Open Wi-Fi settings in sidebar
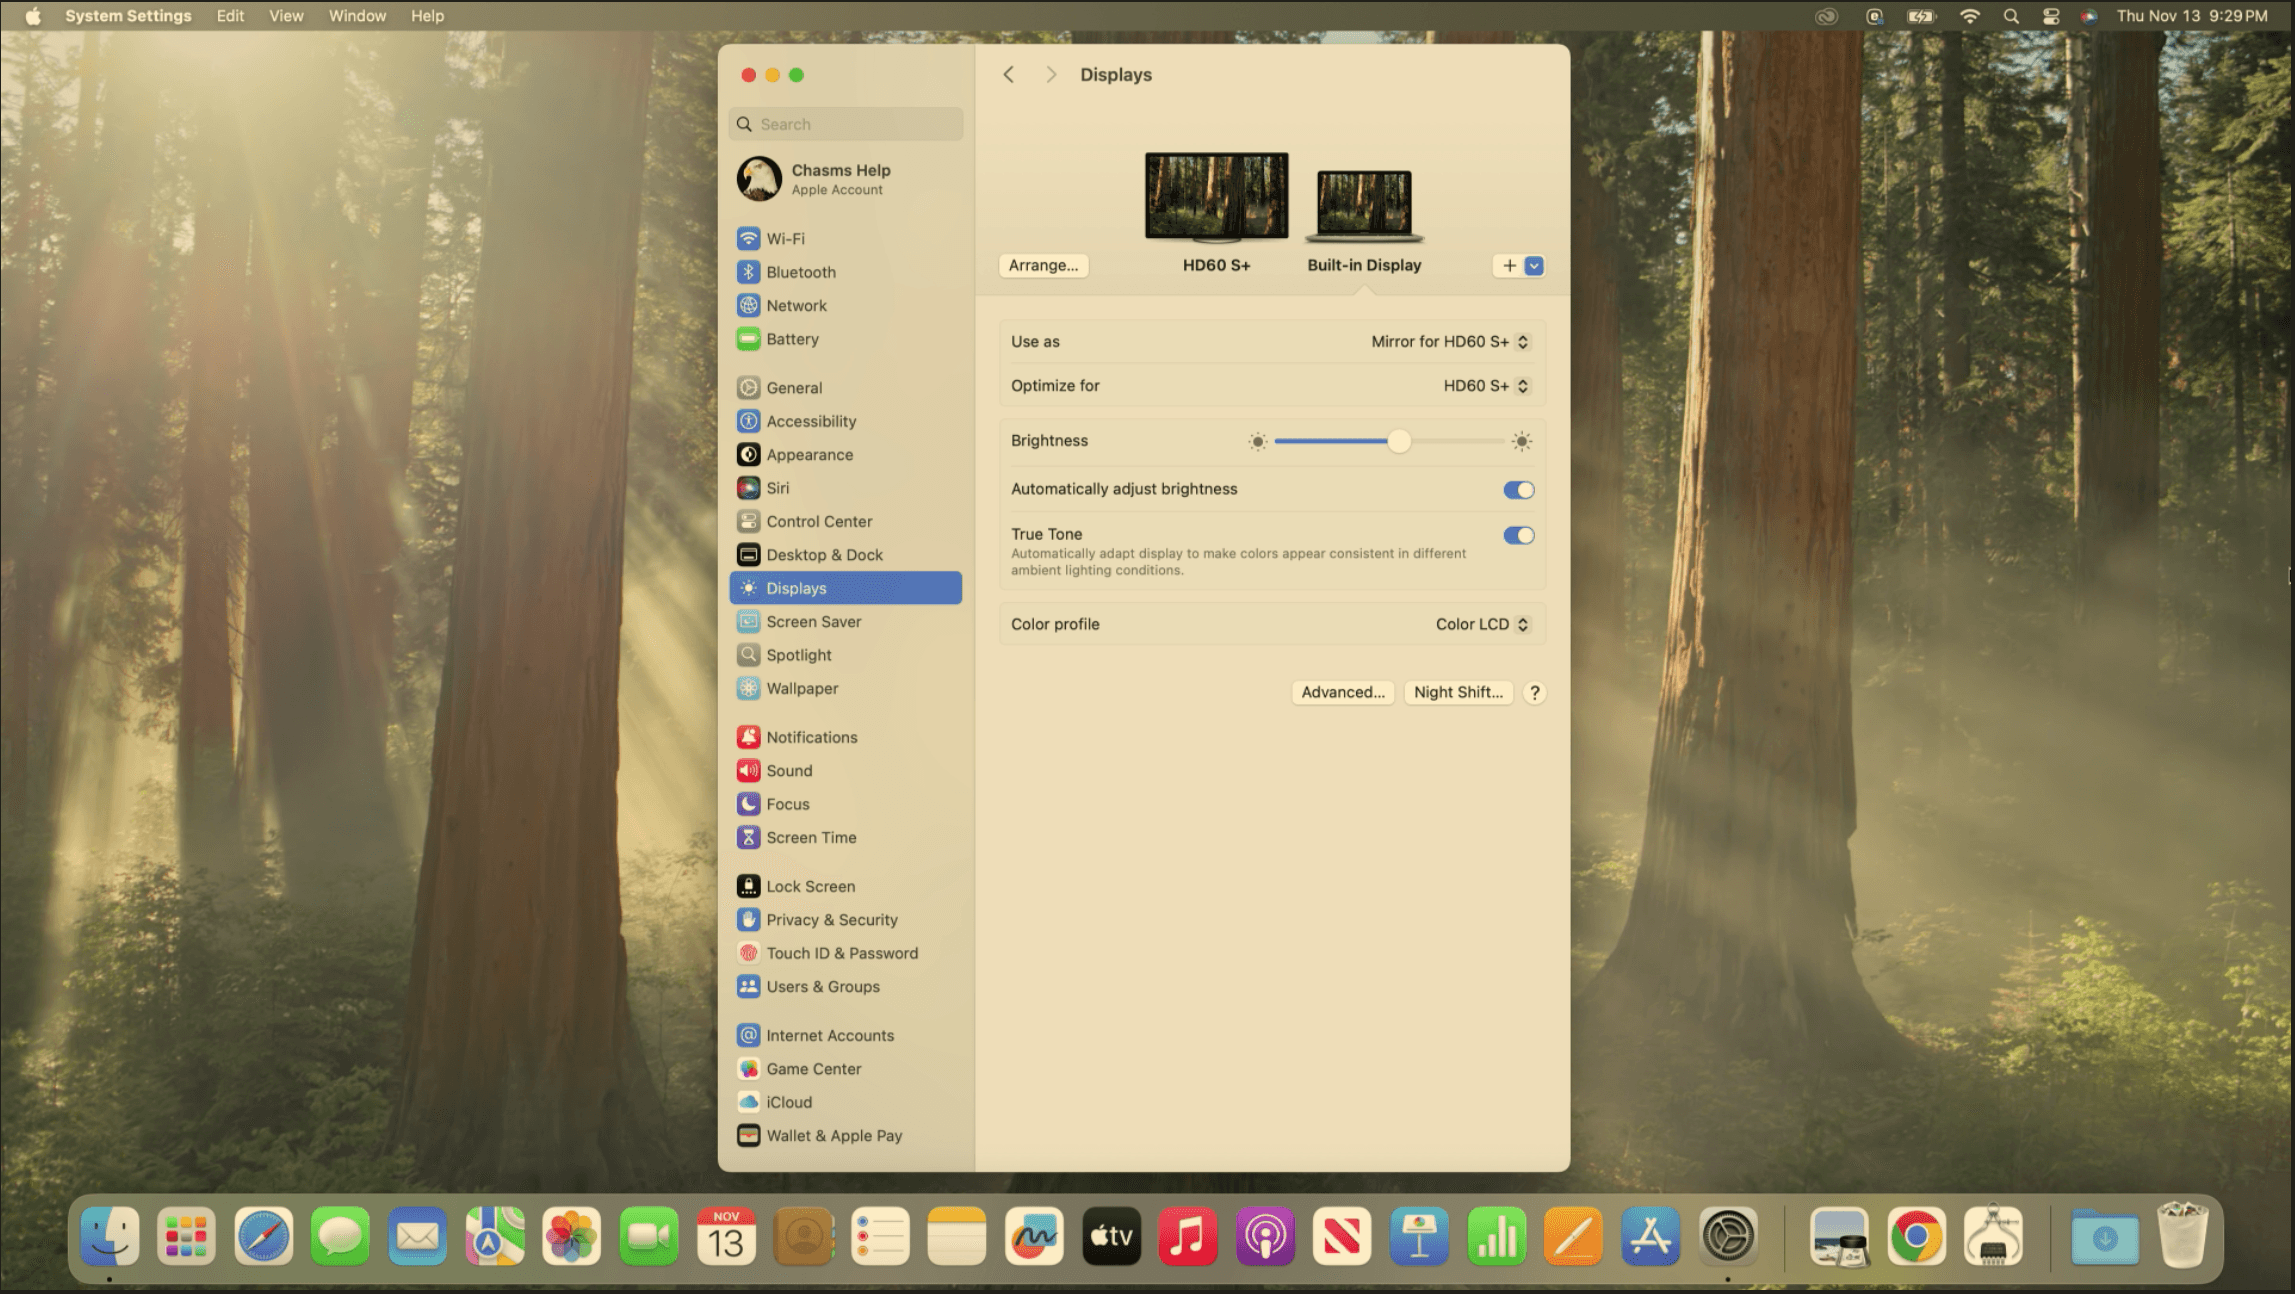This screenshot has height=1294, width=2295. [x=785, y=239]
